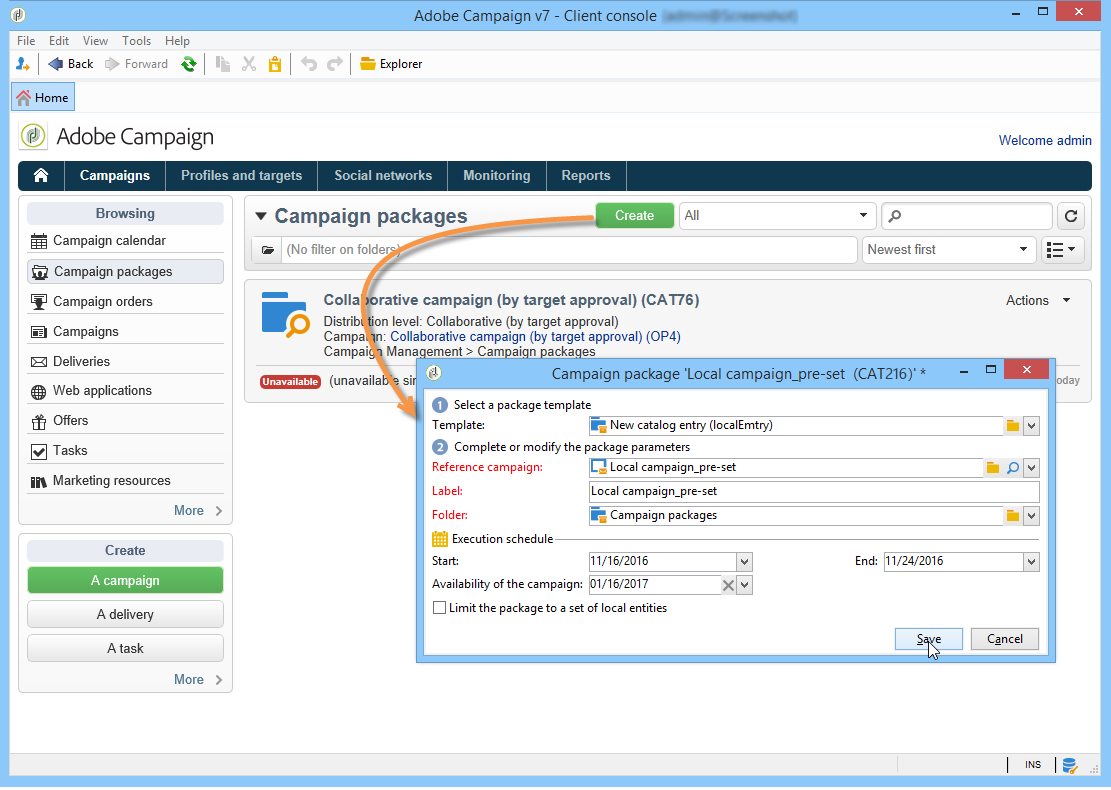Viewport: 1111px width, 790px height.
Task: Click Save in the Campaign package dialog
Action: [x=928, y=639]
